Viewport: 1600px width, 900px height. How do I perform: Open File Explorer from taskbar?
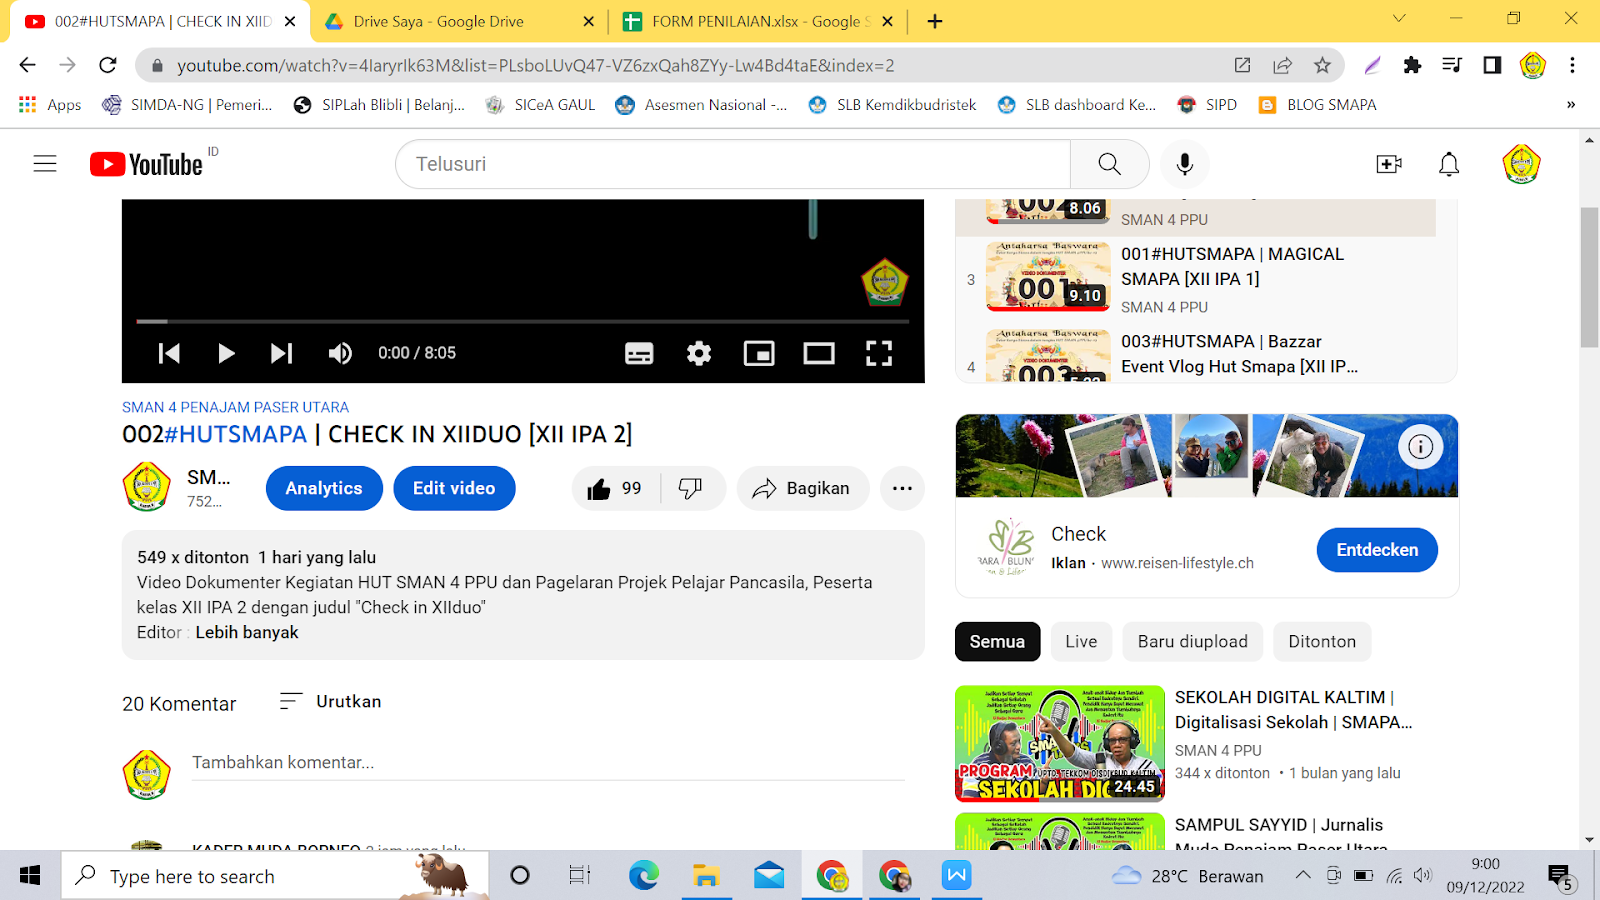pyautogui.click(x=706, y=876)
